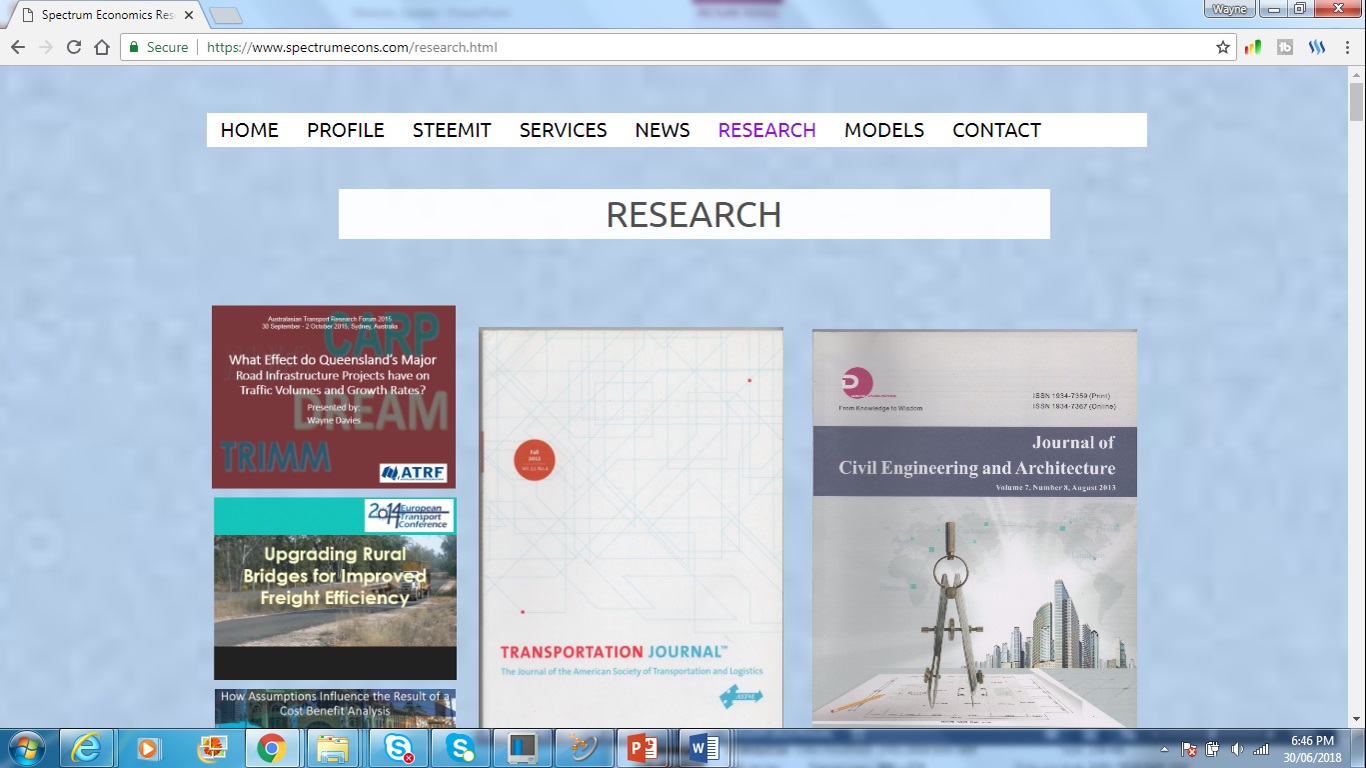Click the power/battery tray icon
The image size is (1366, 768).
(1213, 749)
